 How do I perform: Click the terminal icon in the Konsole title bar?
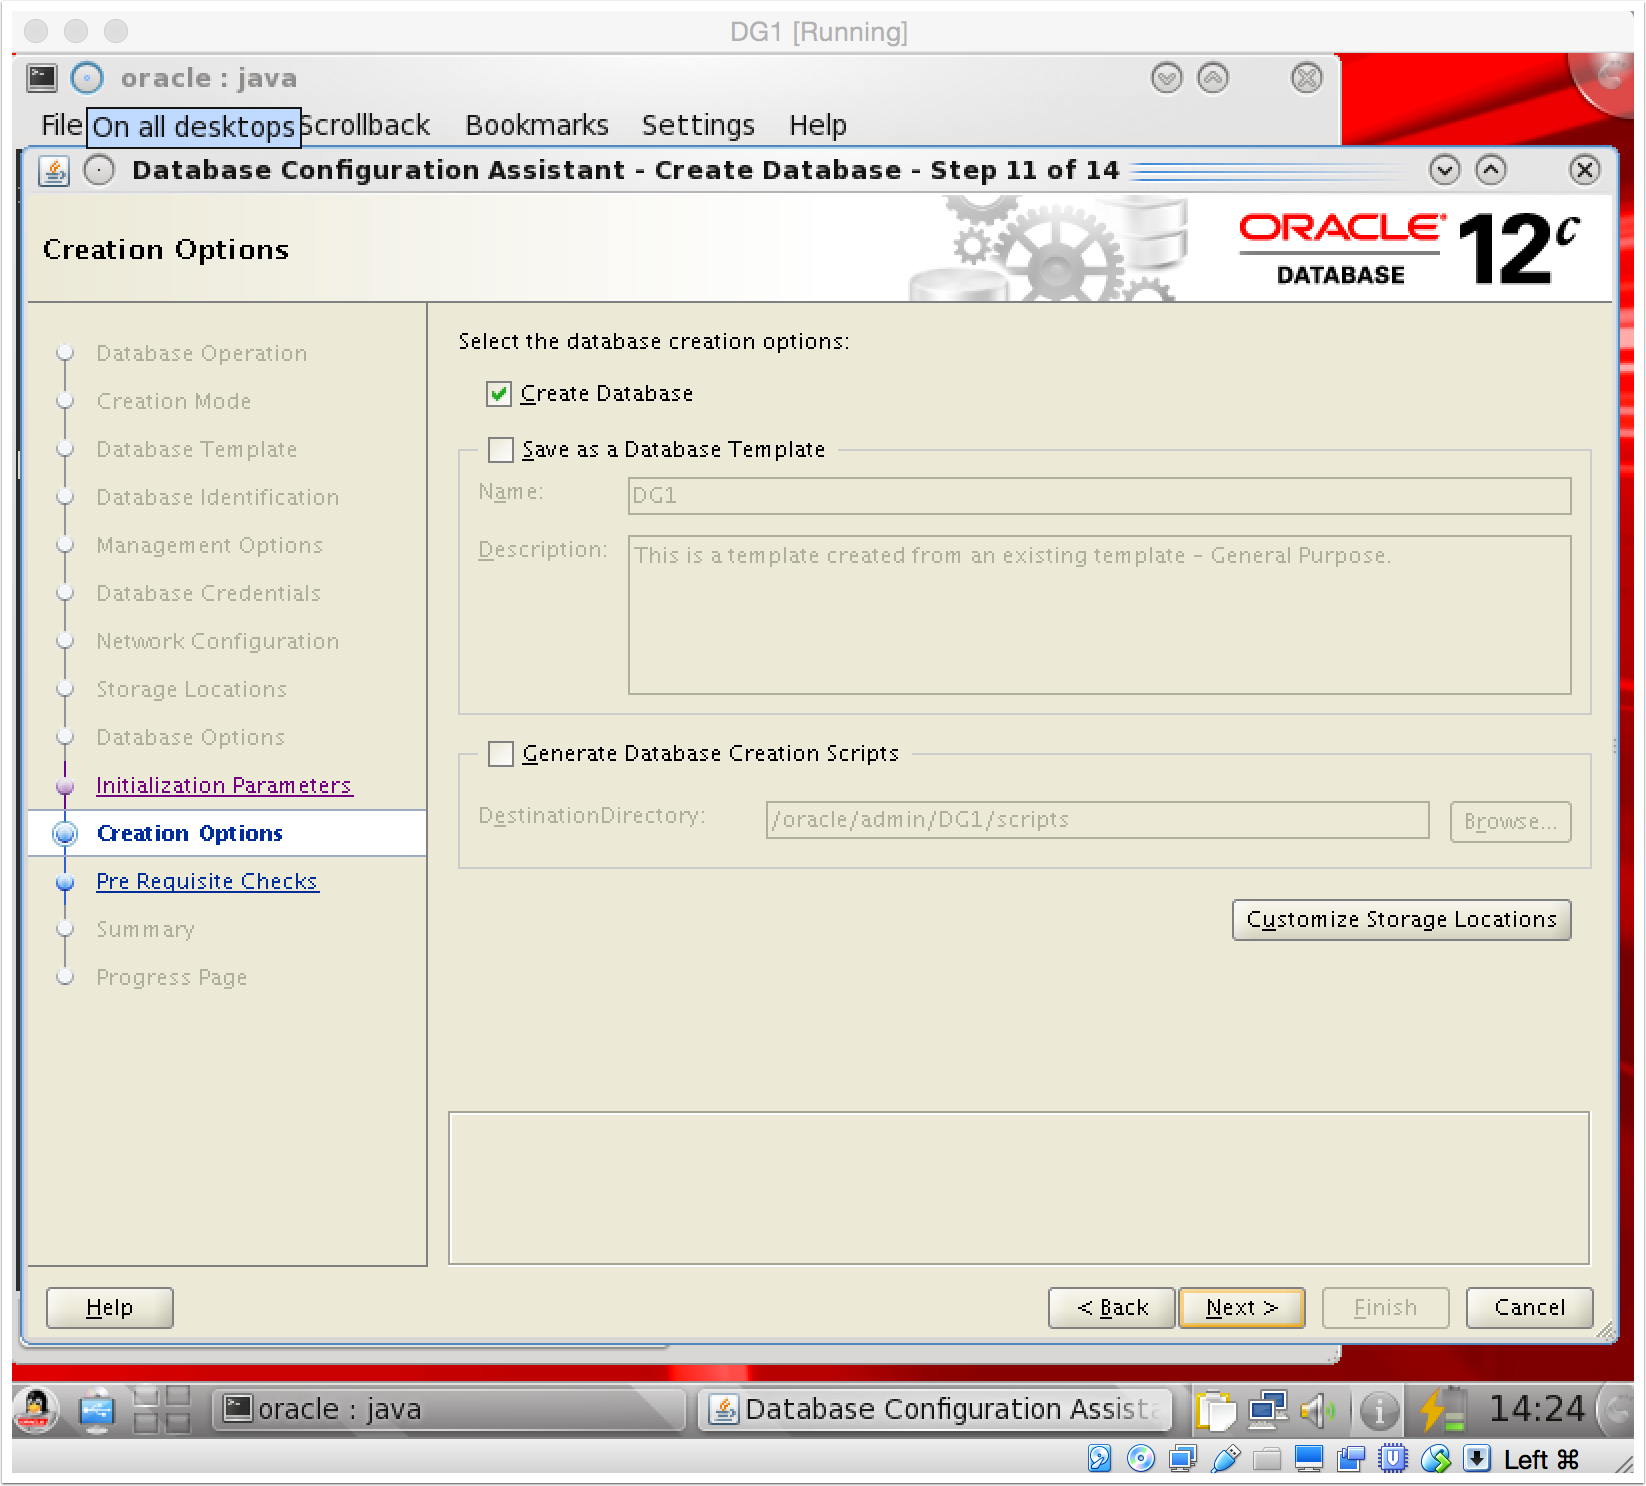click(x=42, y=78)
